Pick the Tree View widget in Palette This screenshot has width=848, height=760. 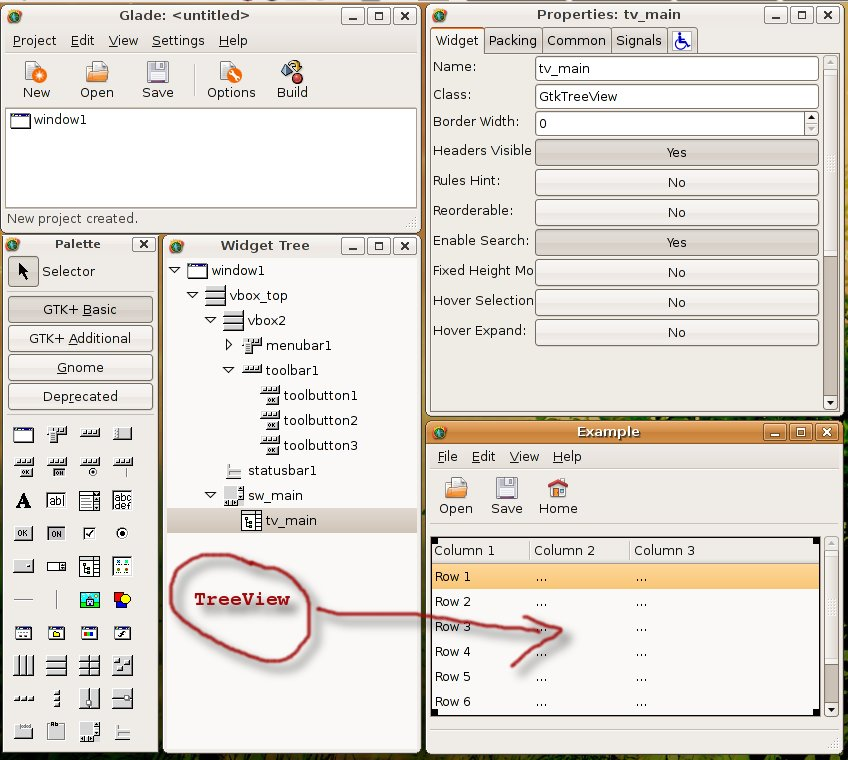click(x=89, y=566)
